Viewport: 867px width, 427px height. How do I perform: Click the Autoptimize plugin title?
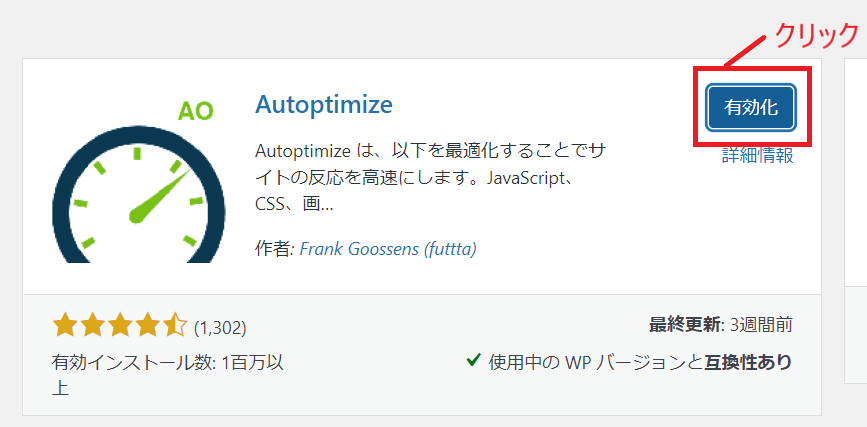click(324, 104)
